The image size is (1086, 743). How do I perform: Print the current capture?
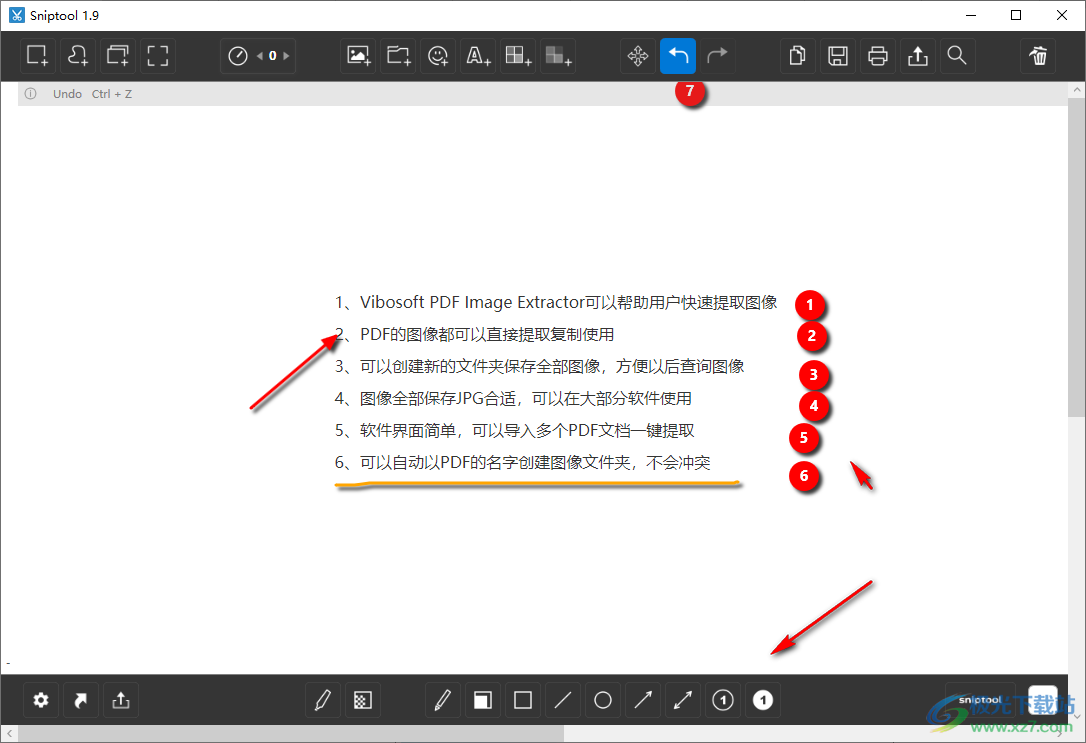pos(877,55)
